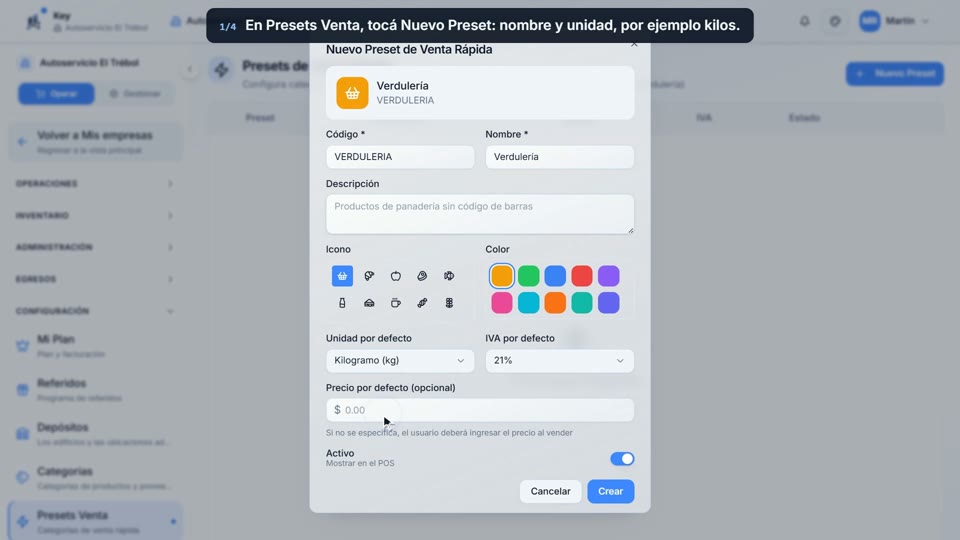Expand the INVENTARIO sidebar section
The height and width of the screenshot is (540, 960).
point(95,216)
